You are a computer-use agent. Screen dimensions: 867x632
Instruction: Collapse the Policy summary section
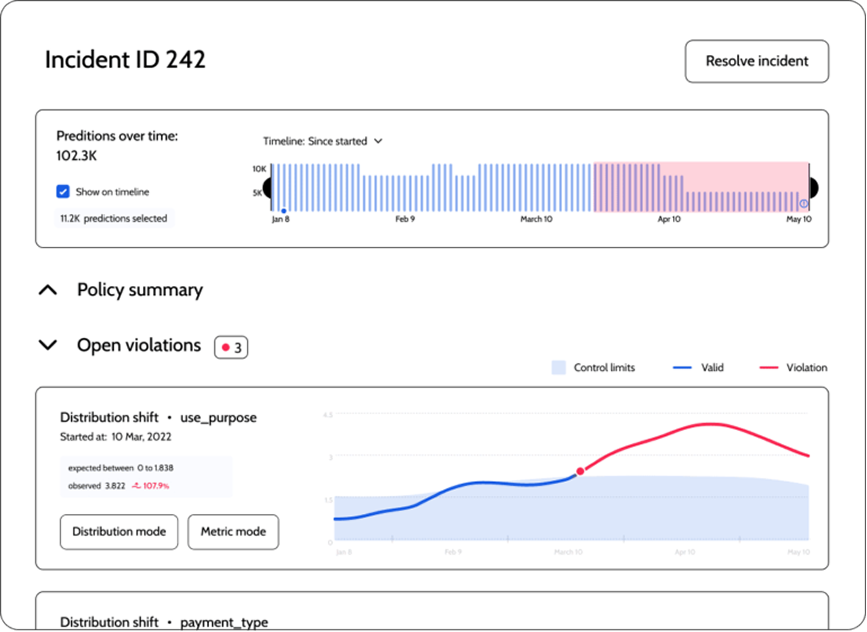pyautogui.click(x=48, y=289)
